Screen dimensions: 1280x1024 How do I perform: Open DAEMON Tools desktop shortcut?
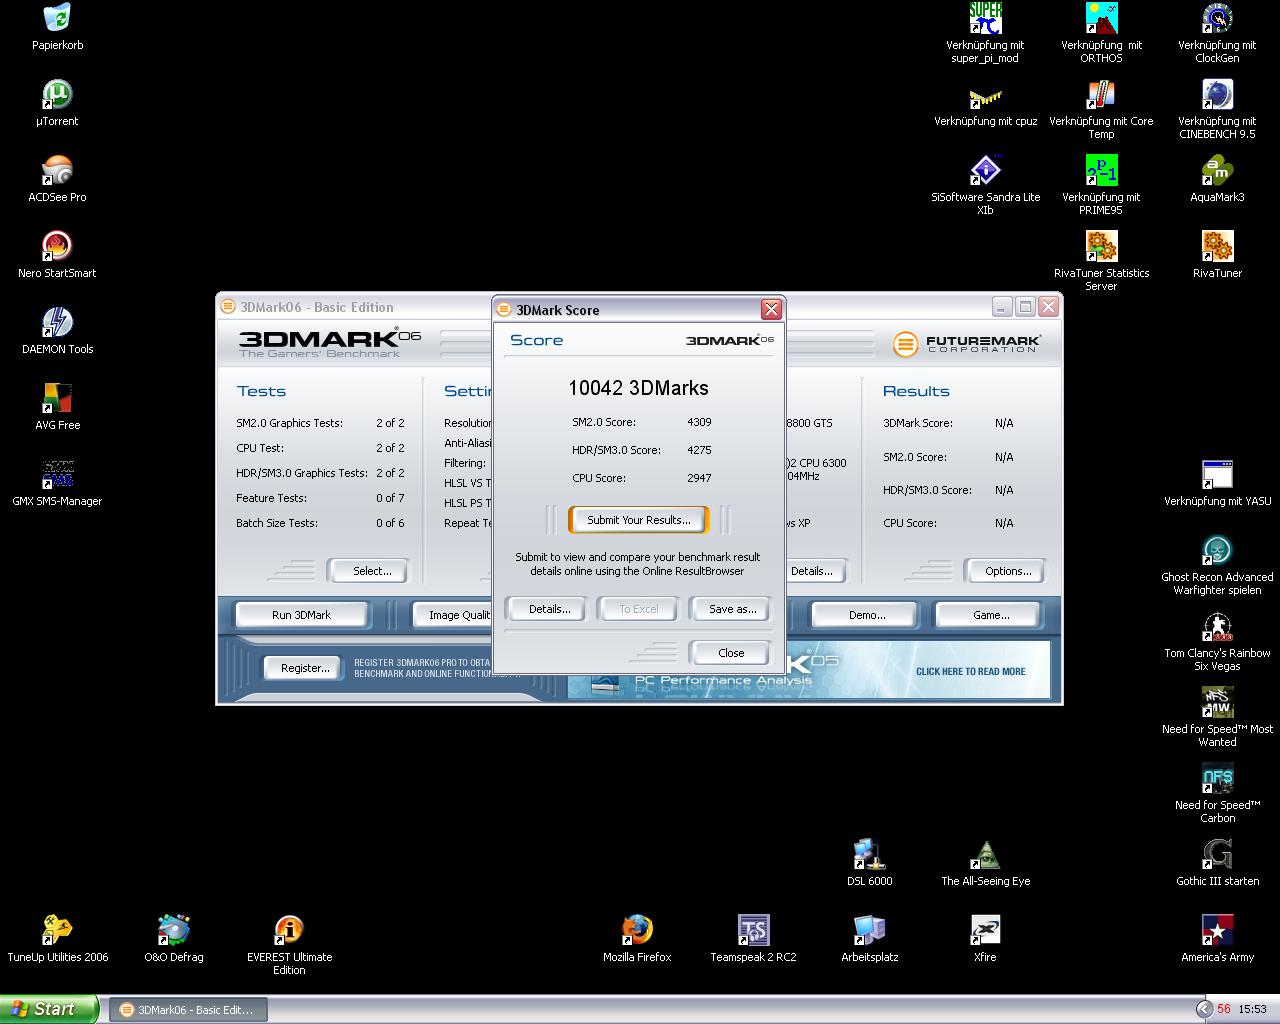[x=57, y=323]
